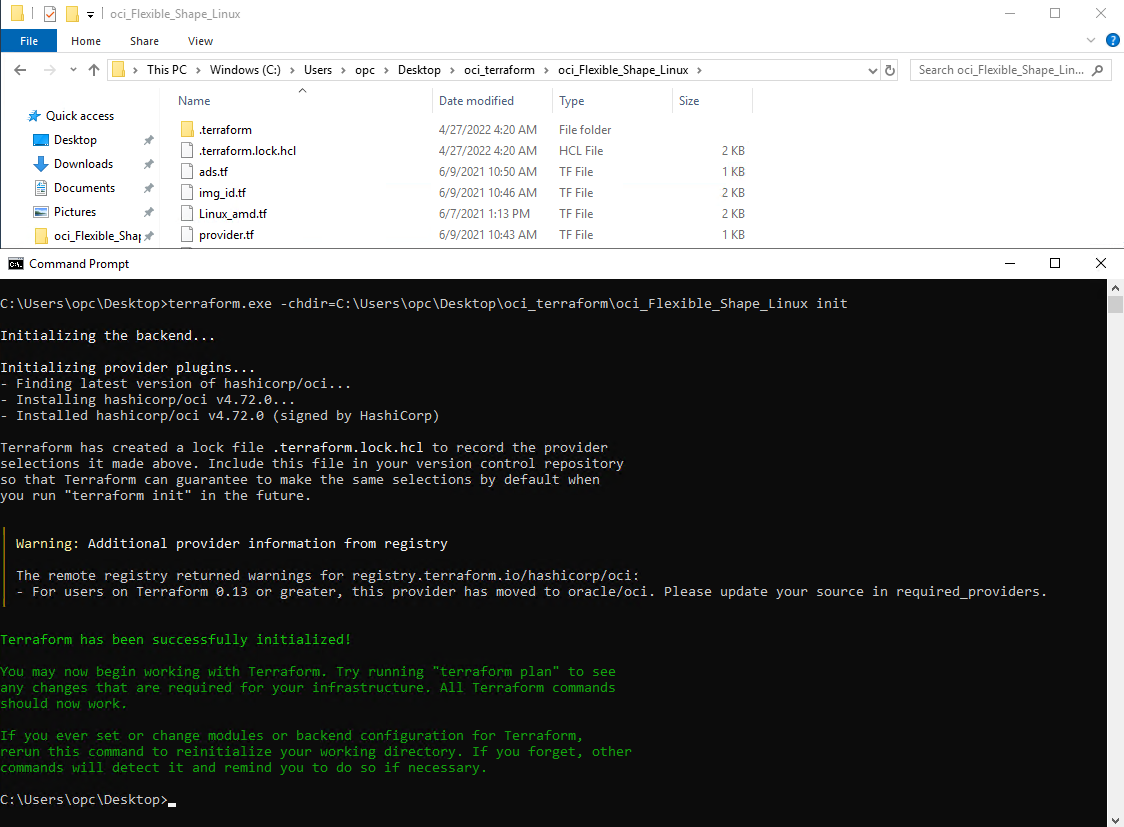Select the Quick access star icon

click(34, 116)
